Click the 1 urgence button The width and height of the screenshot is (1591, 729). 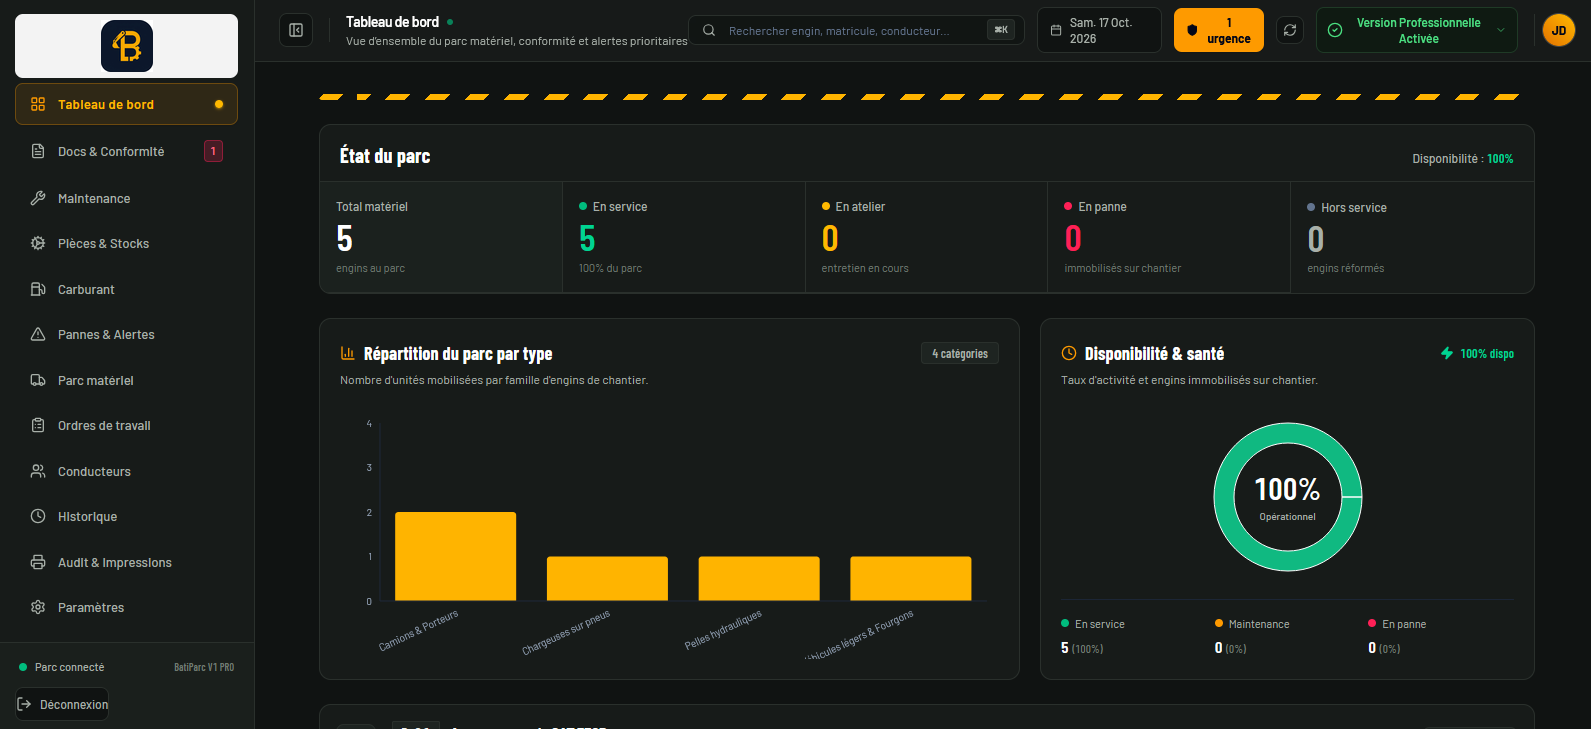click(x=1219, y=30)
